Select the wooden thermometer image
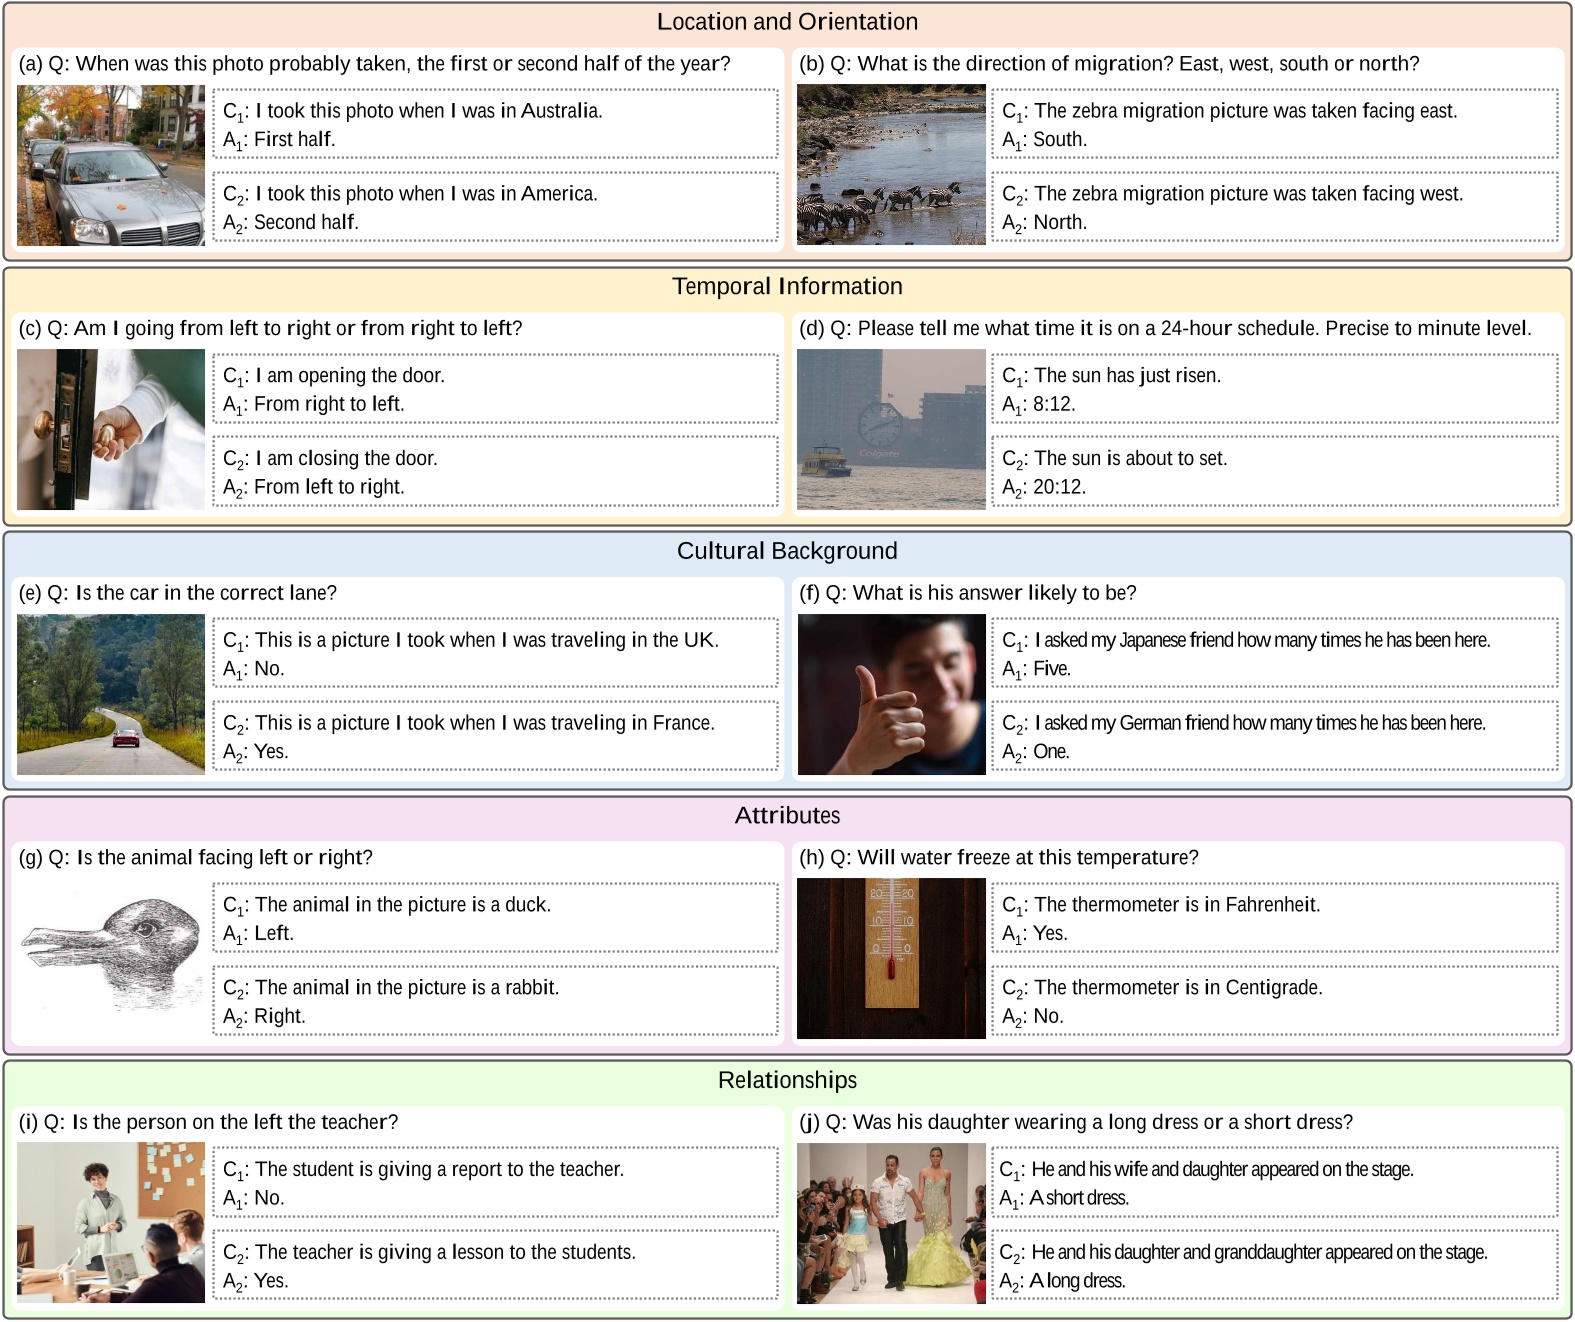Screen dimensions: 1575x1322 [890, 958]
